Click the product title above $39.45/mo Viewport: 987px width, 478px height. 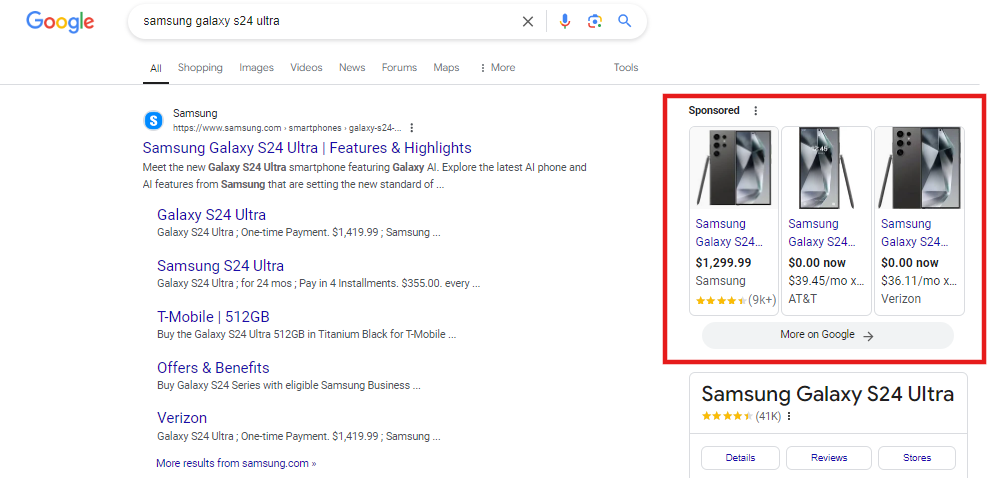[x=822, y=233]
